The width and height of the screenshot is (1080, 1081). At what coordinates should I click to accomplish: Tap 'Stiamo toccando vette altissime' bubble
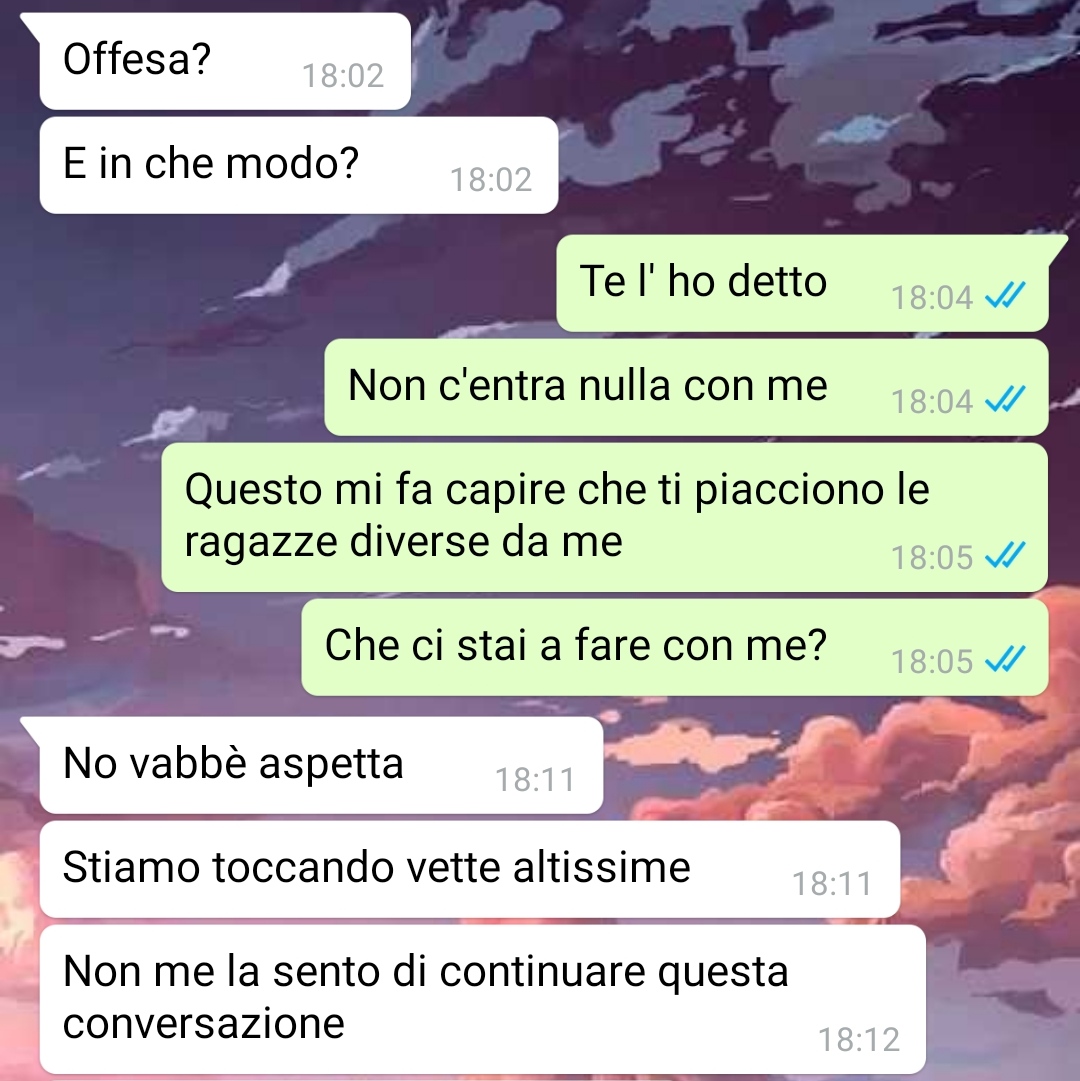(470, 869)
